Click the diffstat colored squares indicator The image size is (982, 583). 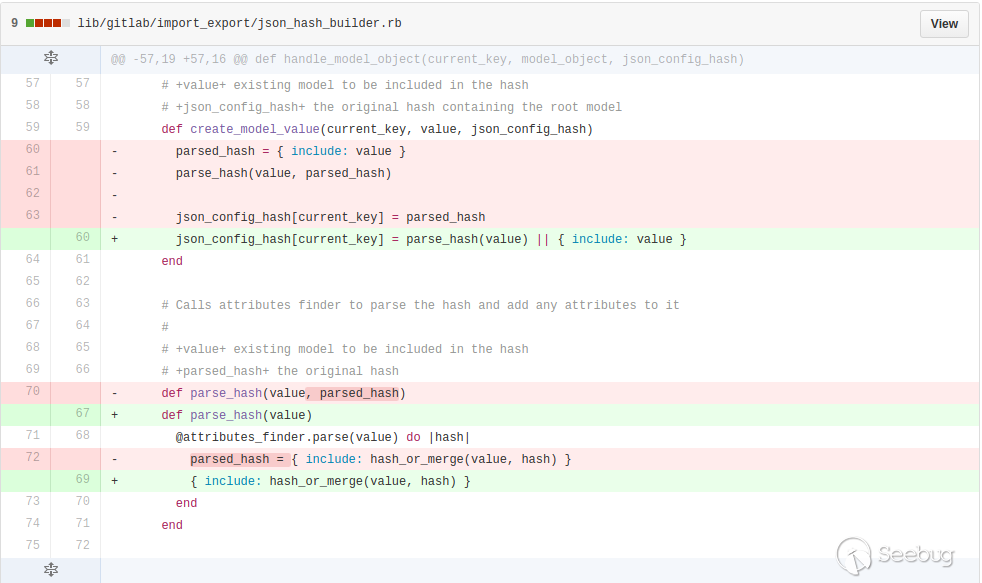tap(47, 23)
